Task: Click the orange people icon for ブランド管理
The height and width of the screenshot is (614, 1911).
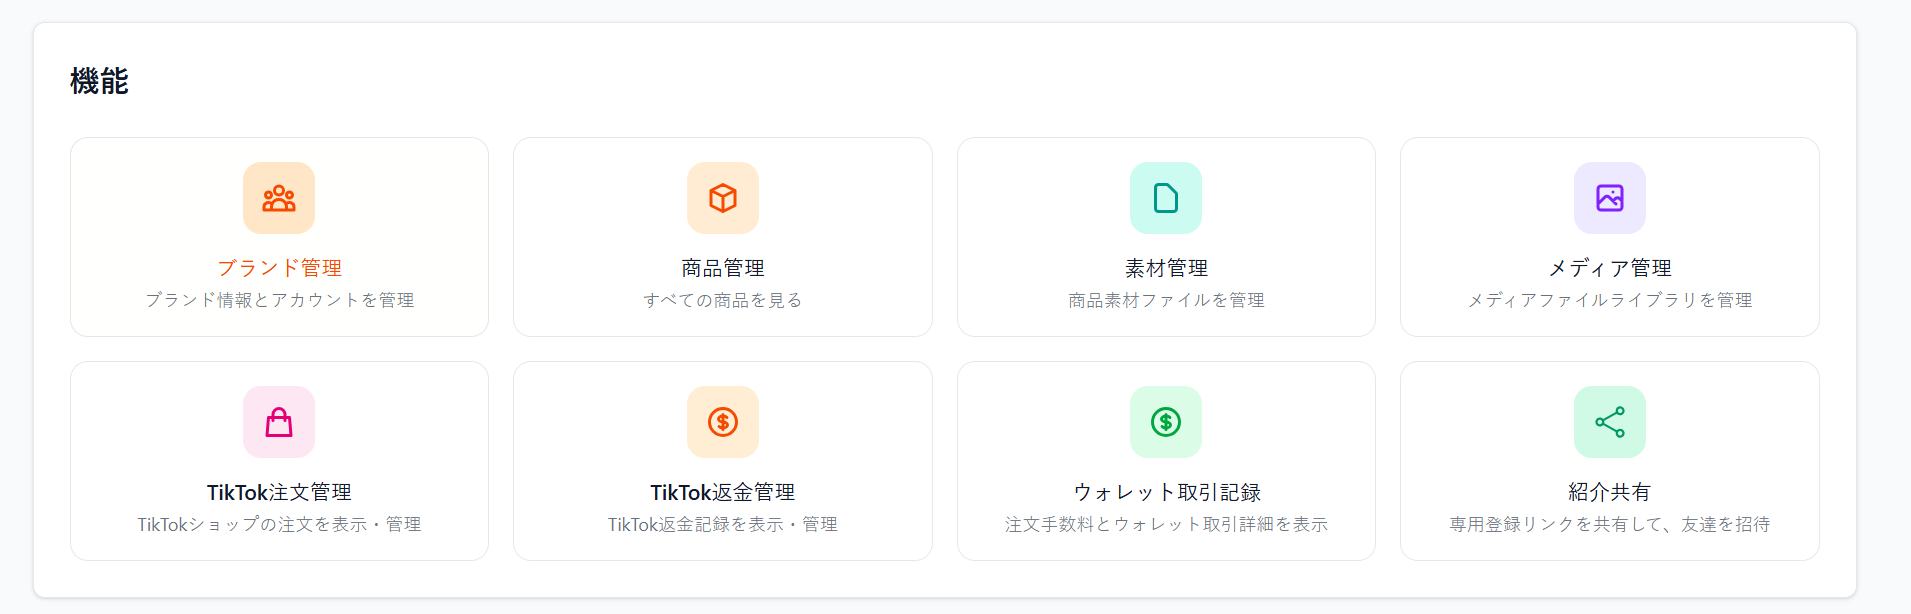Action: tap(278, 198)
